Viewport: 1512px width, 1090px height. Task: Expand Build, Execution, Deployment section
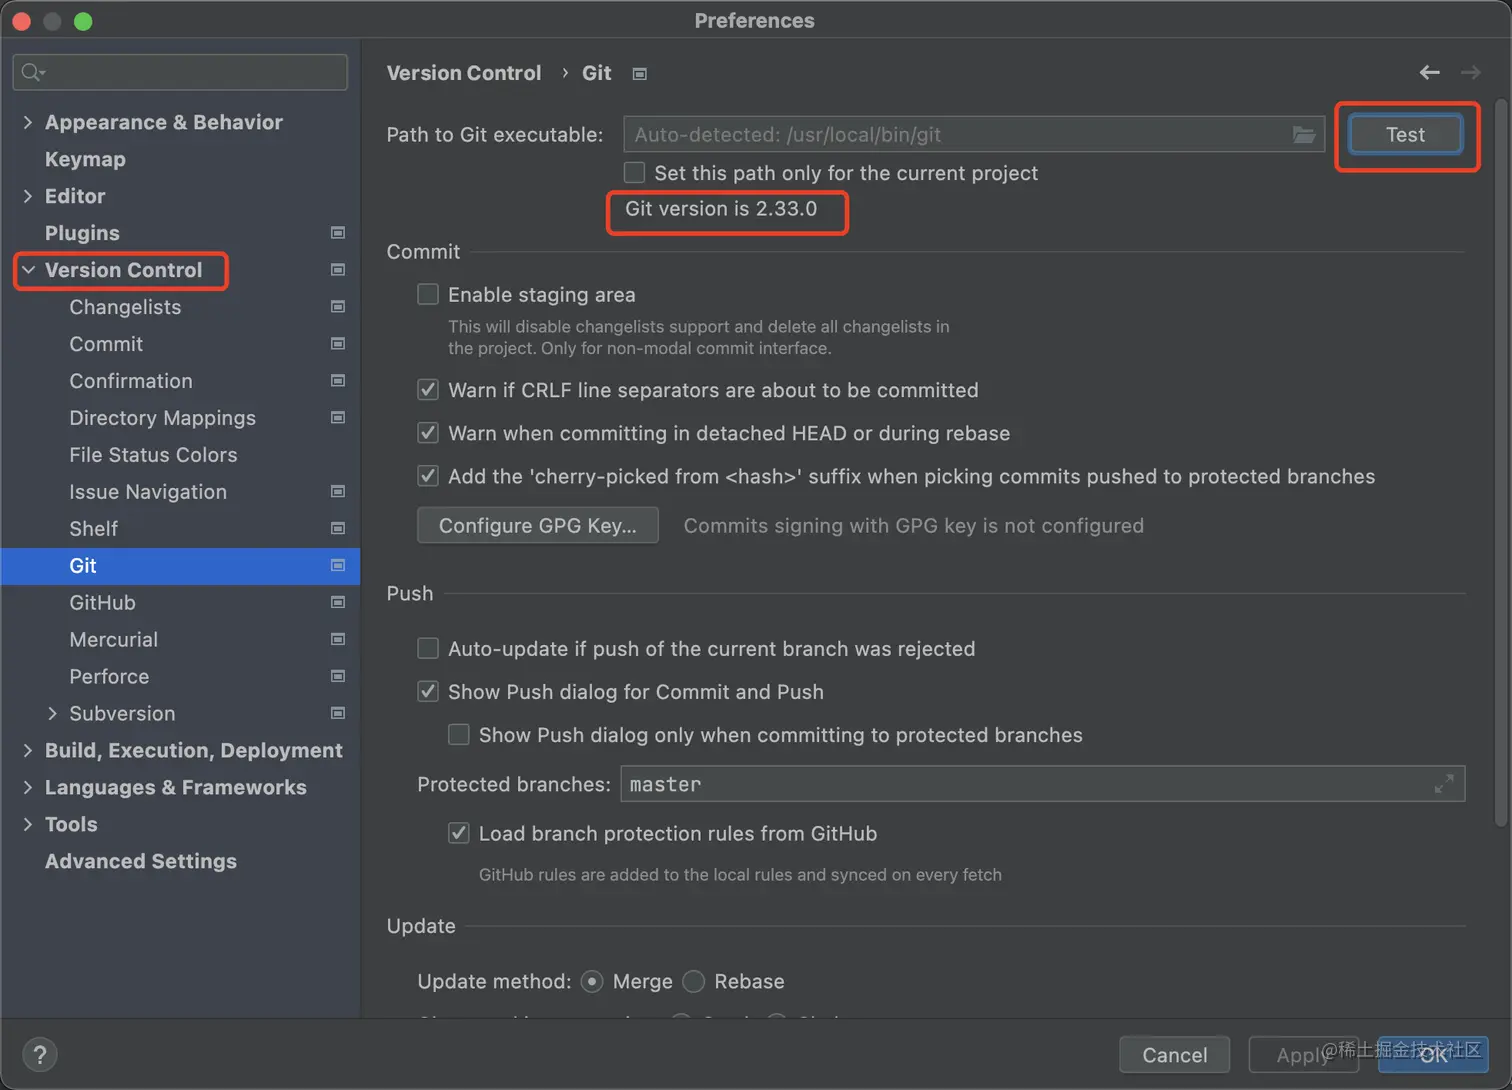coord(28,751)
